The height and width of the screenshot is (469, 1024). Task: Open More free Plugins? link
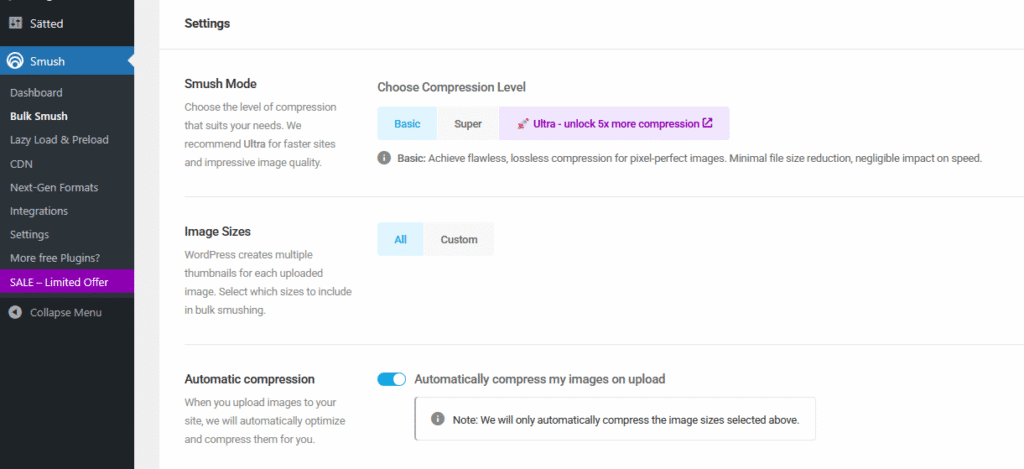pyautogui.click(x=55, y=258)
